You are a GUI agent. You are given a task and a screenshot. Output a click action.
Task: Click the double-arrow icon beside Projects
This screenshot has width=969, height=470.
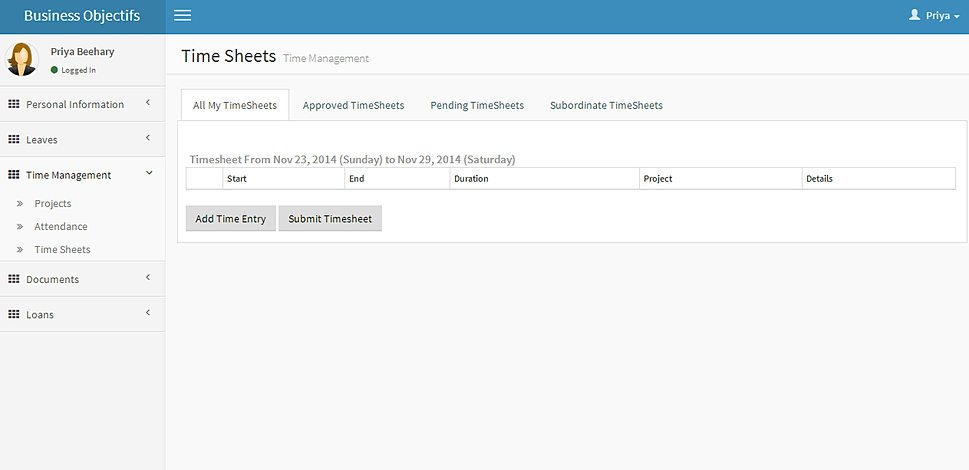(x=20, y=204)
